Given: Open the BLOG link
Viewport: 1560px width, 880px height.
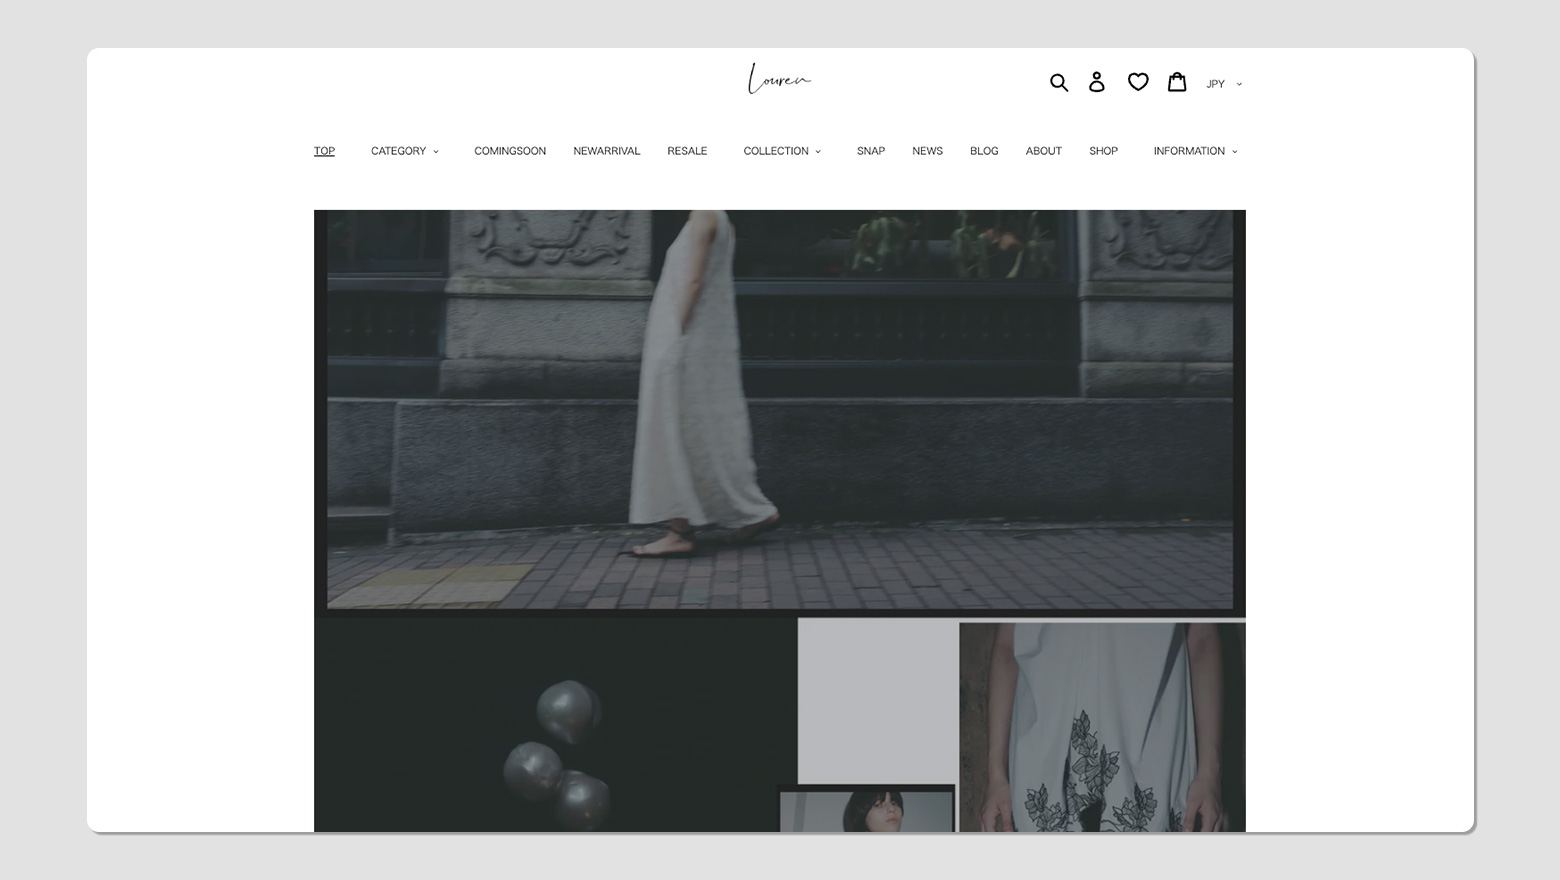Looking at the screenshot, I should click(x=984, y=151).
